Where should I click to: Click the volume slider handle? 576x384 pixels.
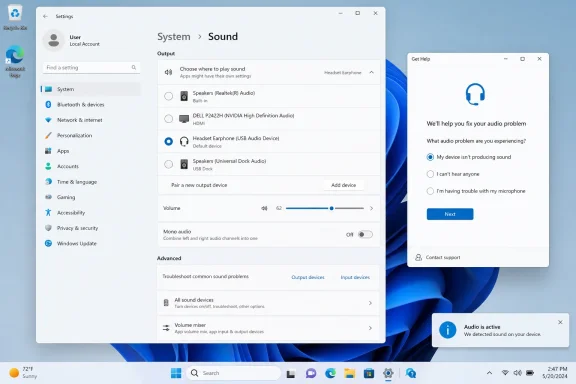[332, 208]
